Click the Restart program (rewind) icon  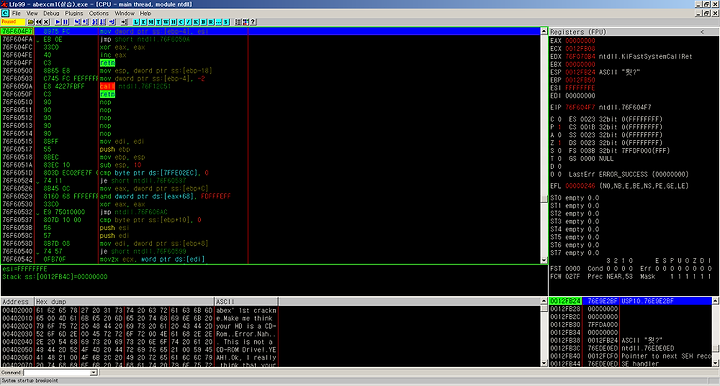[x=39, y=22]
